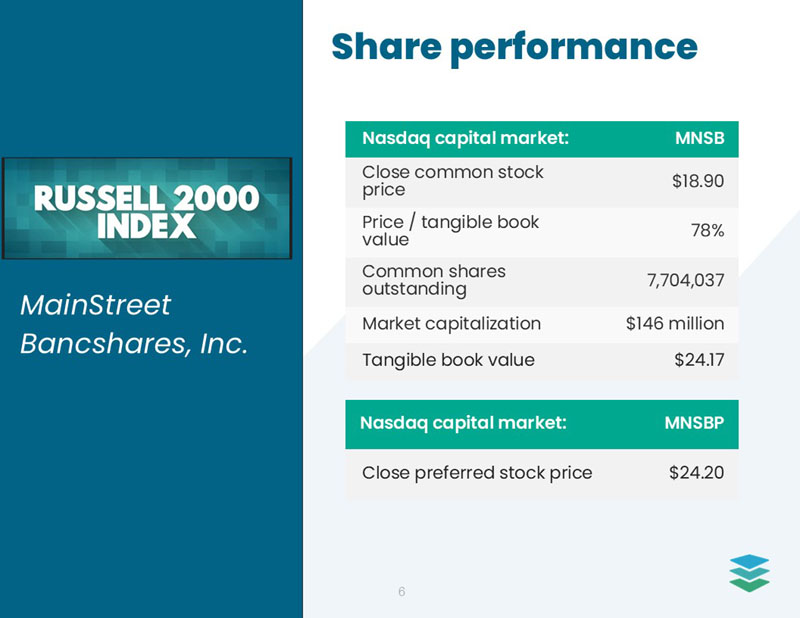Click the MNSBP ticker header cell
Screen dimensions: 800x618
pos(694,423)
